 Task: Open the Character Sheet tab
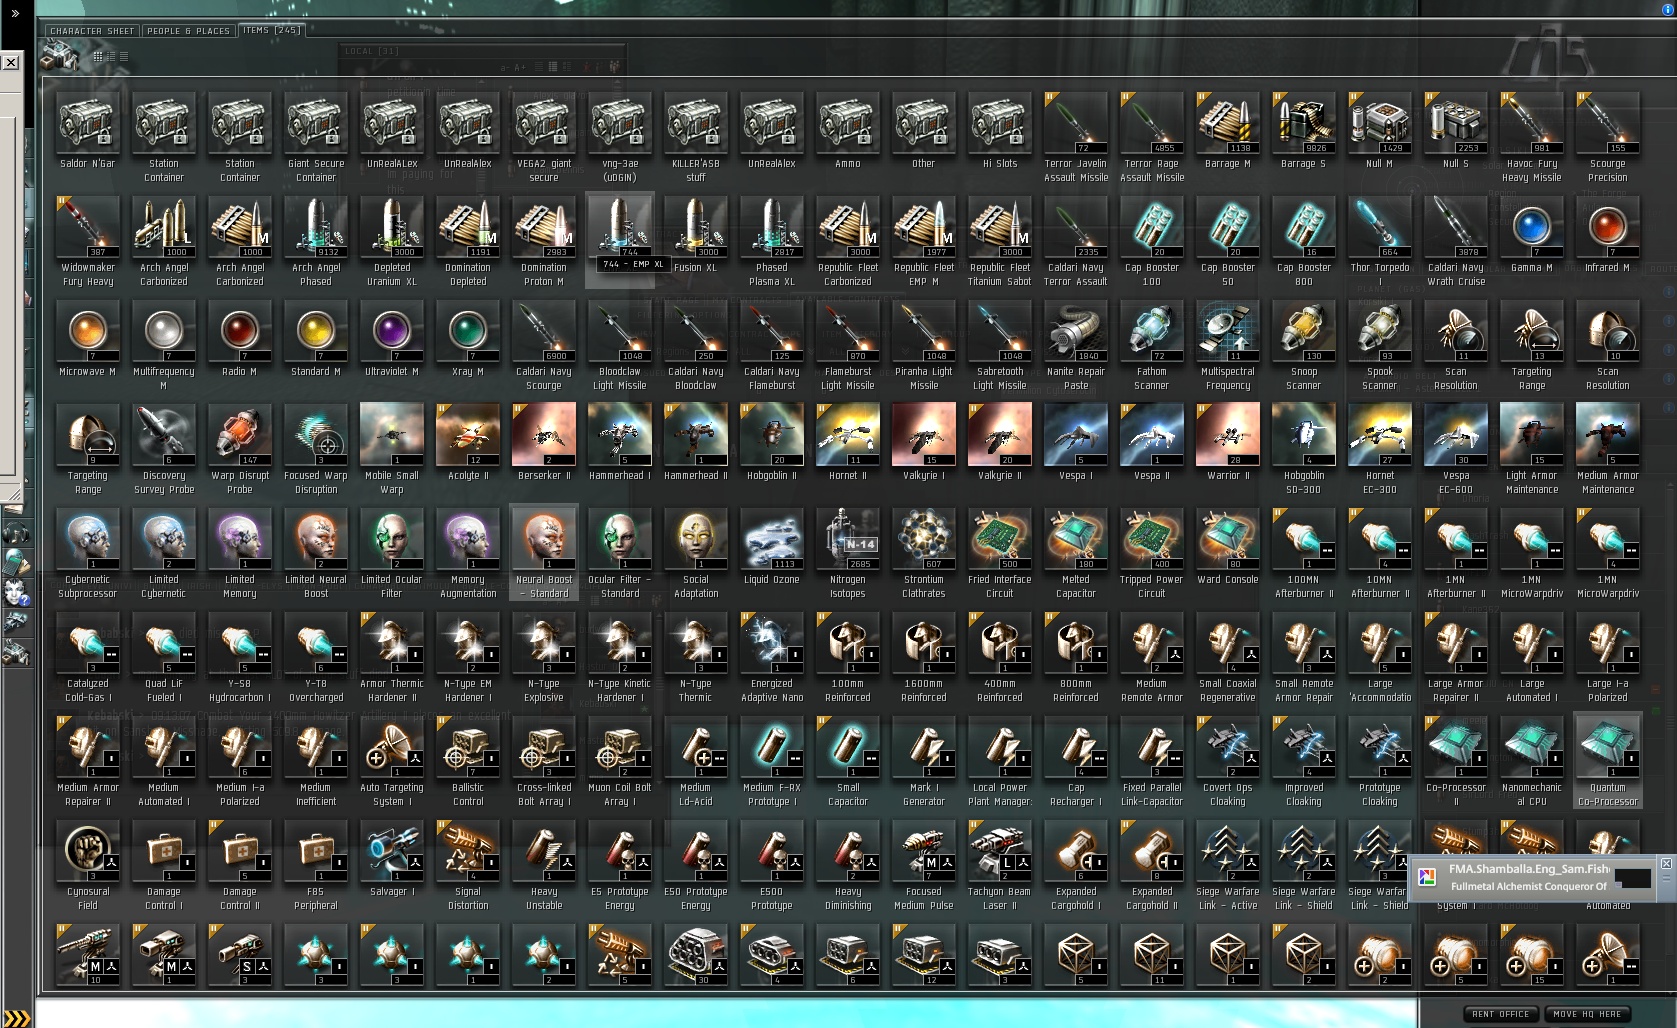click(92, 31)
